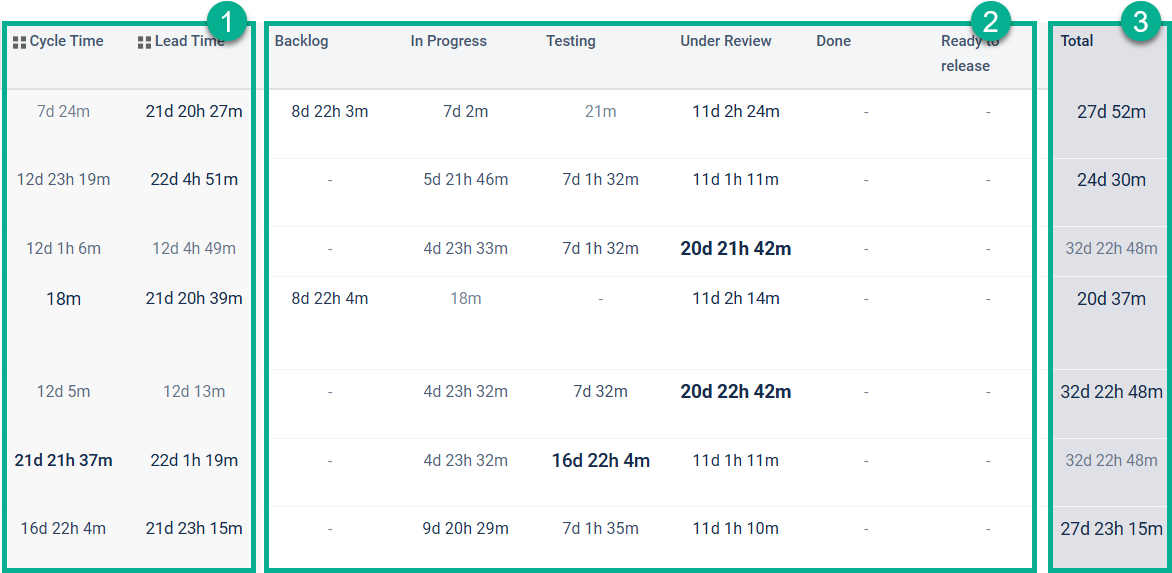
Task: Click the 9d 20h 29m in-progress cell
Action: pyautogui.click(x=465, y=529)
